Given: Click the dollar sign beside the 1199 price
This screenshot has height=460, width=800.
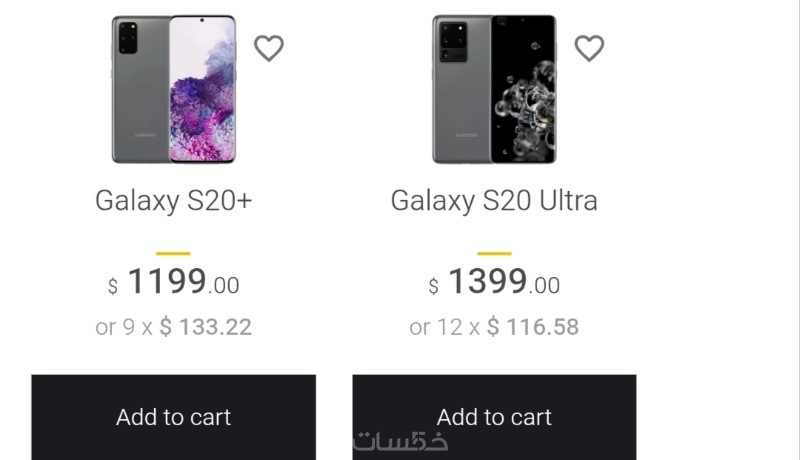Looking at the screenshot, I should point(113,288).
